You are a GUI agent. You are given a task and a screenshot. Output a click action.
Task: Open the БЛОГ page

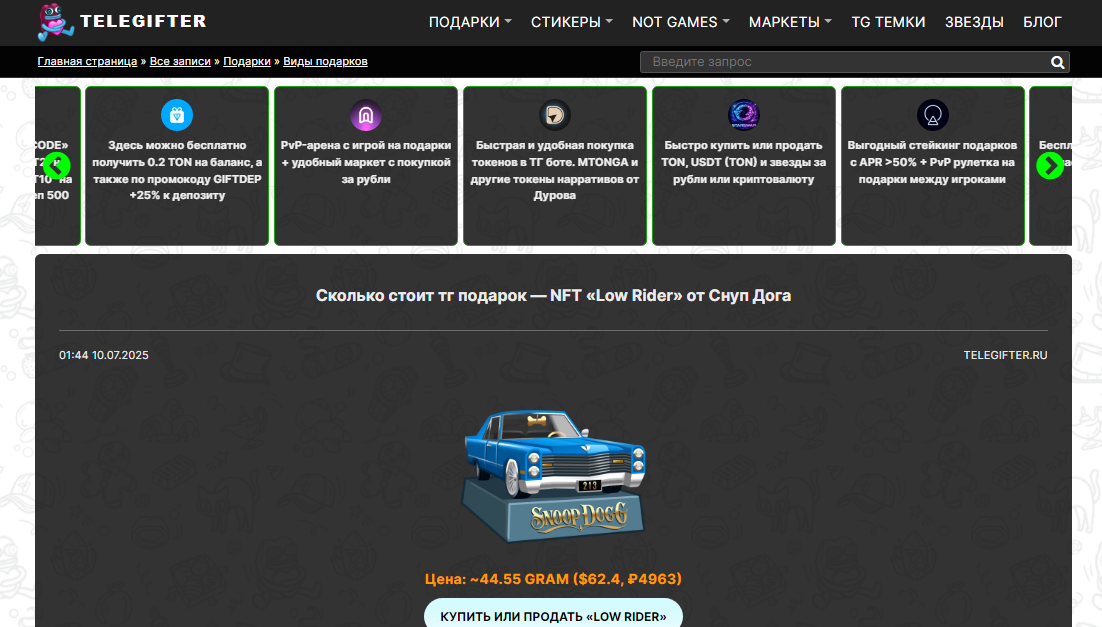[x=1042, y=22]
